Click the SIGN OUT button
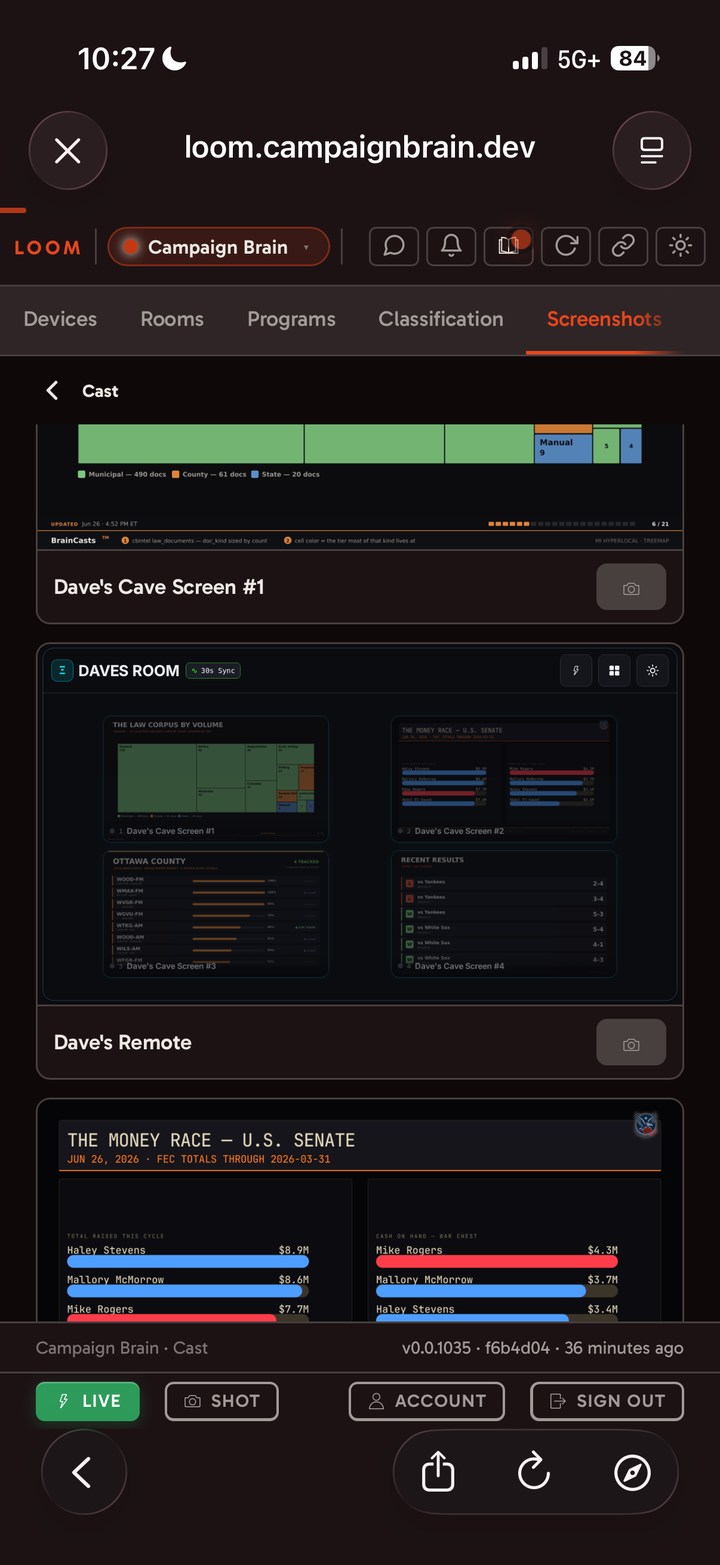720x1565 pixels. 607,1401
